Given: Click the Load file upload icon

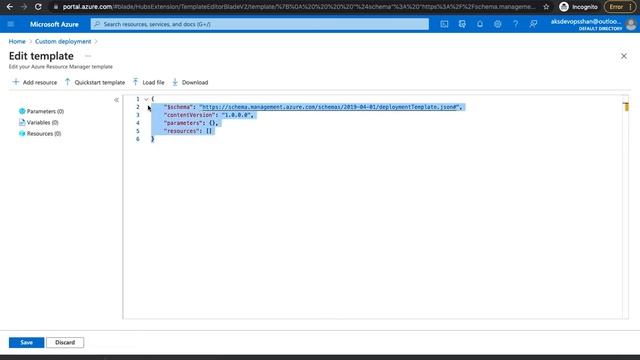Looking at the screenshot, I should point(136,82).
